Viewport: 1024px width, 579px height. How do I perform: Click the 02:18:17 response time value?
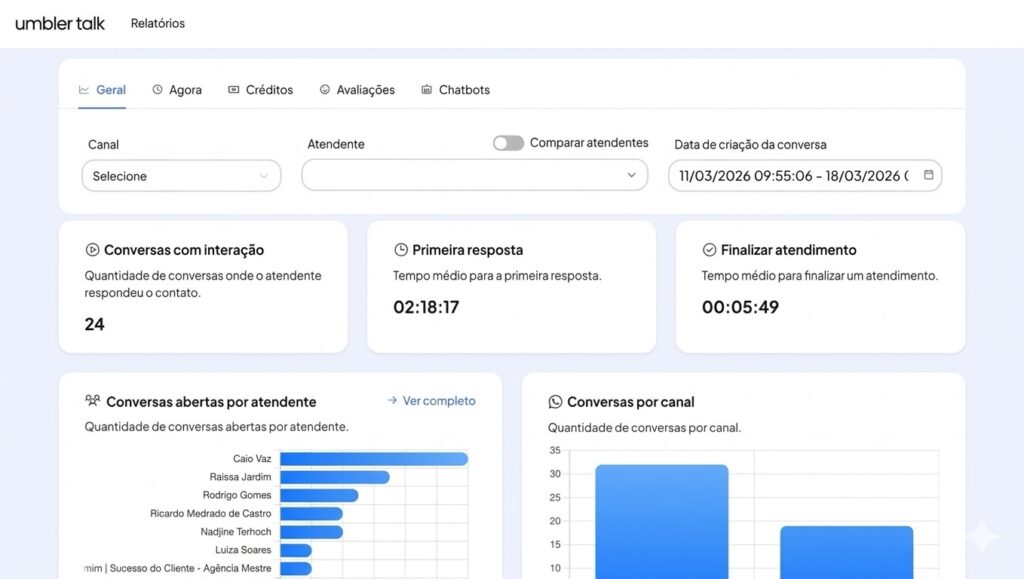[426, 307]
